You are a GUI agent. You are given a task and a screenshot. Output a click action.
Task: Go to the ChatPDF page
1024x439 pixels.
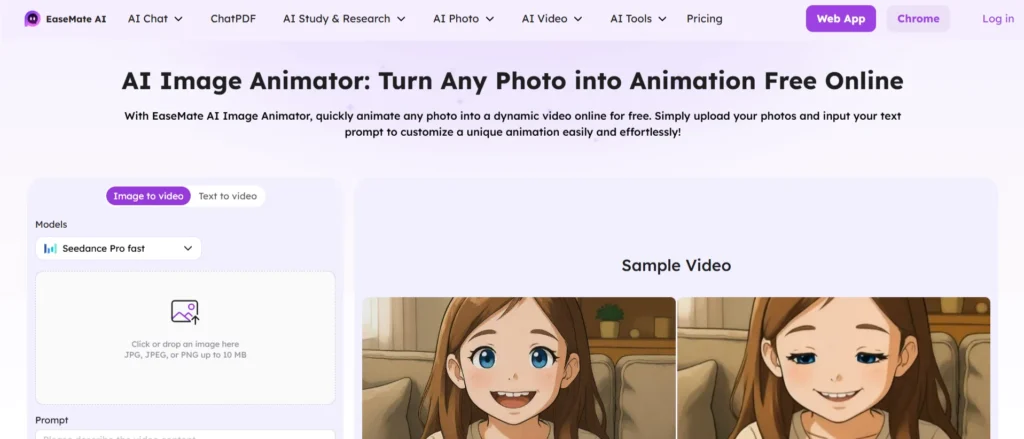[x=233, y=19]
